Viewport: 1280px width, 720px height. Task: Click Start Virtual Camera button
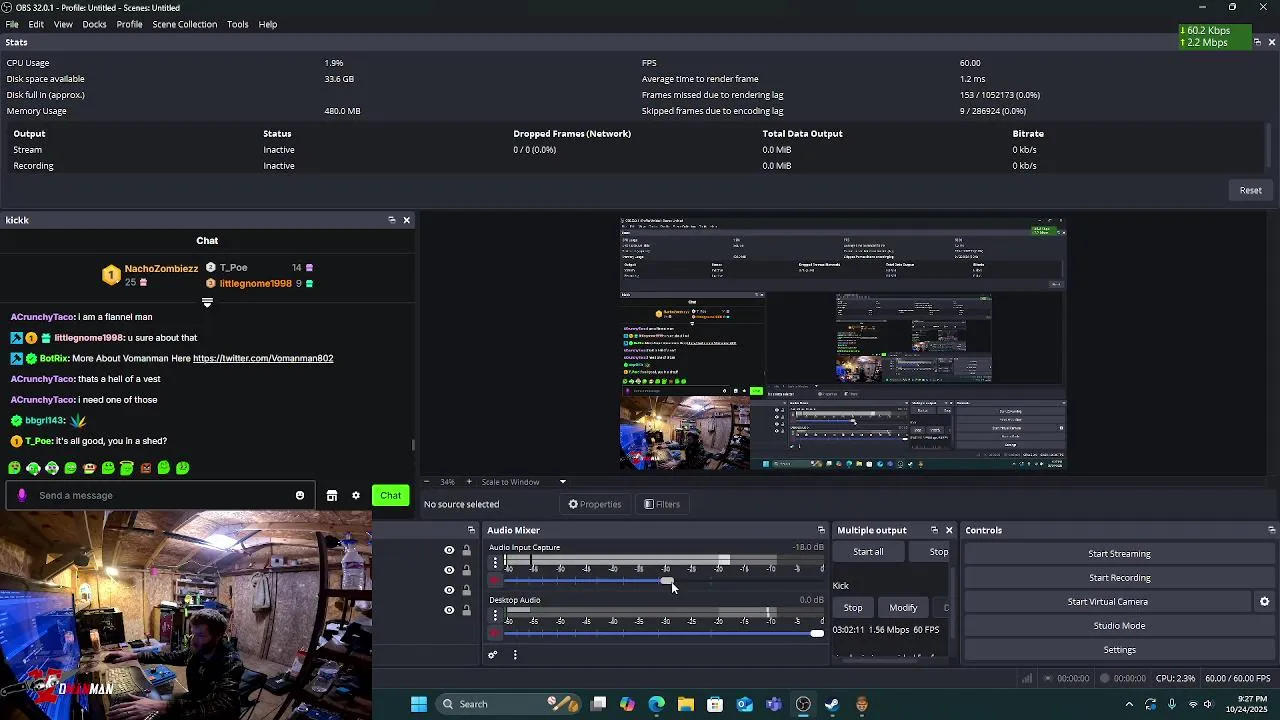pyautogui.click(x=1107, y=602)
